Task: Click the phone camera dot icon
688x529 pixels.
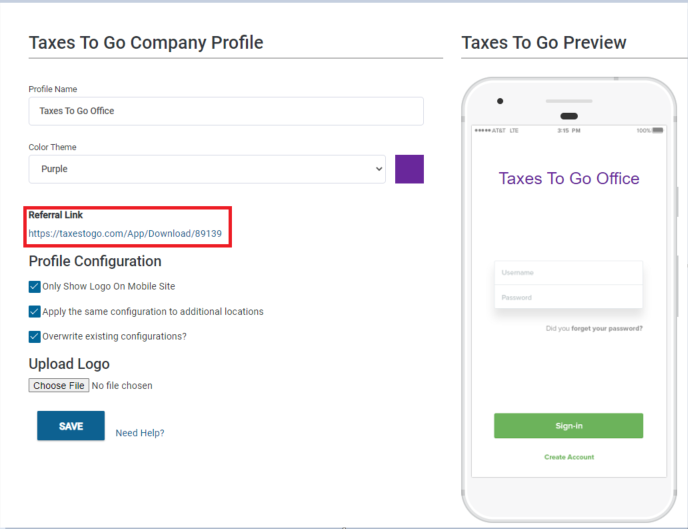Action: point(500,101)
